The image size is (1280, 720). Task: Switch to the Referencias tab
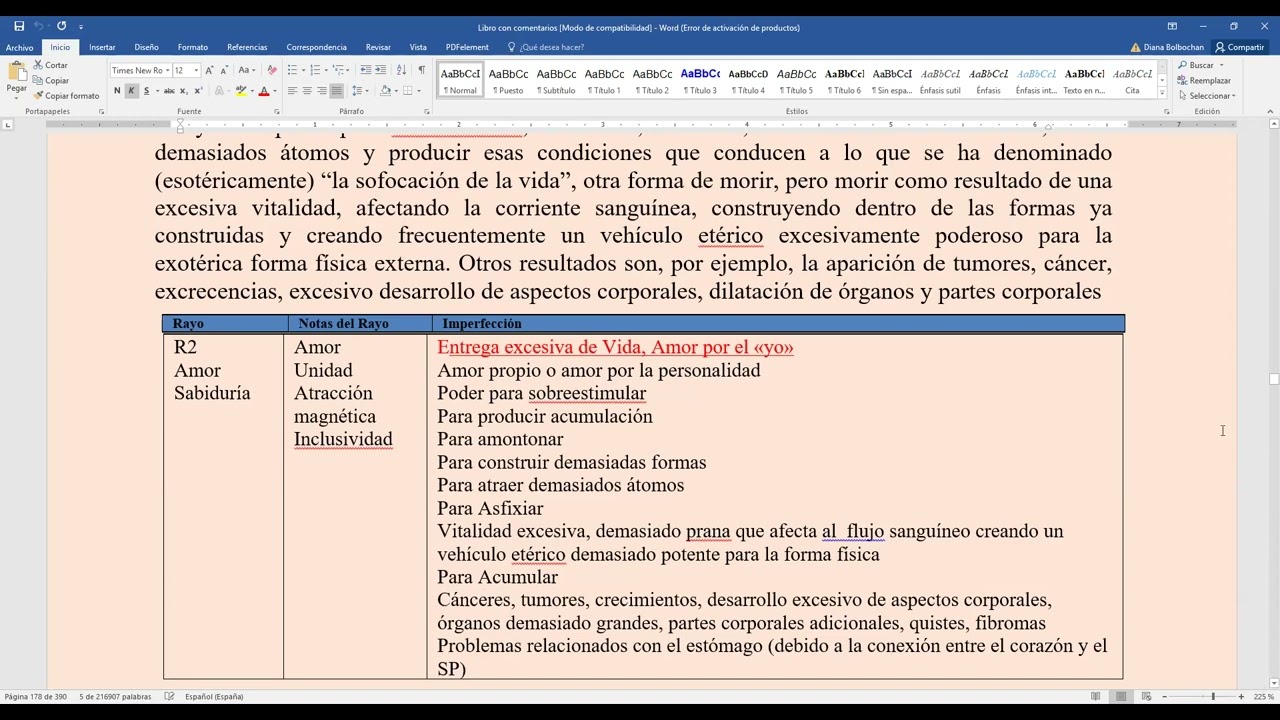(x=247, y=47)
